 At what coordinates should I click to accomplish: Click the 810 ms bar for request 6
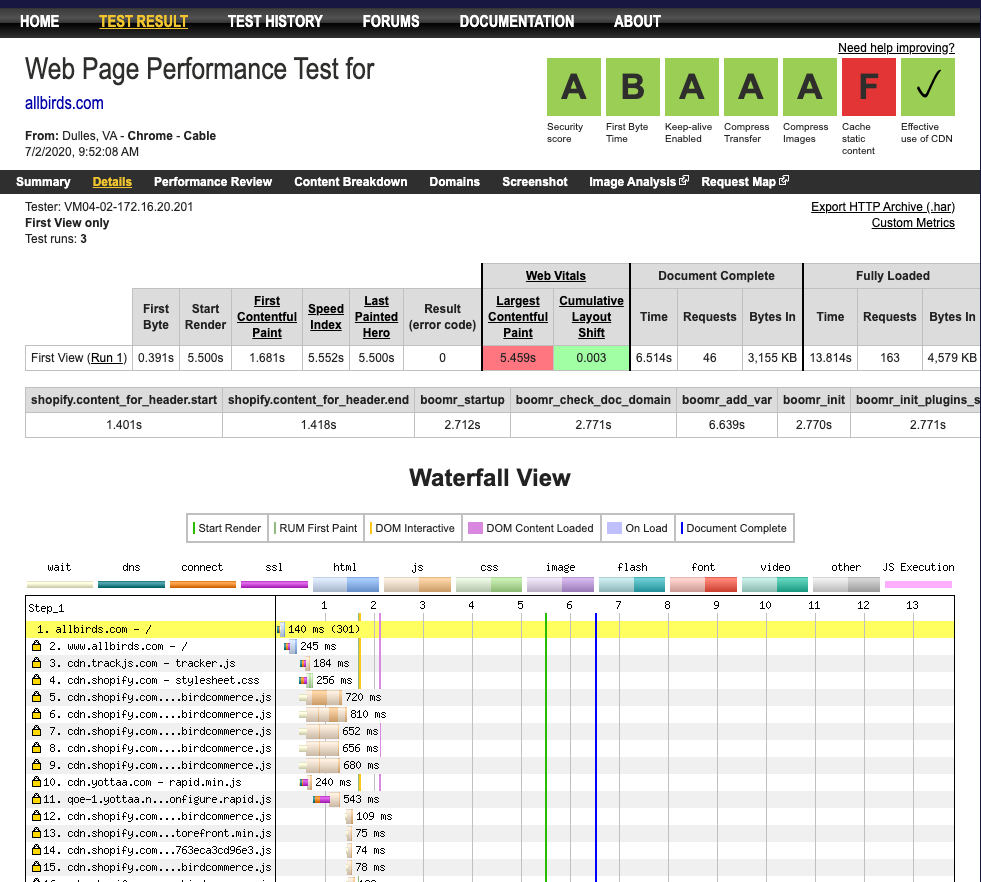point(323,714)
